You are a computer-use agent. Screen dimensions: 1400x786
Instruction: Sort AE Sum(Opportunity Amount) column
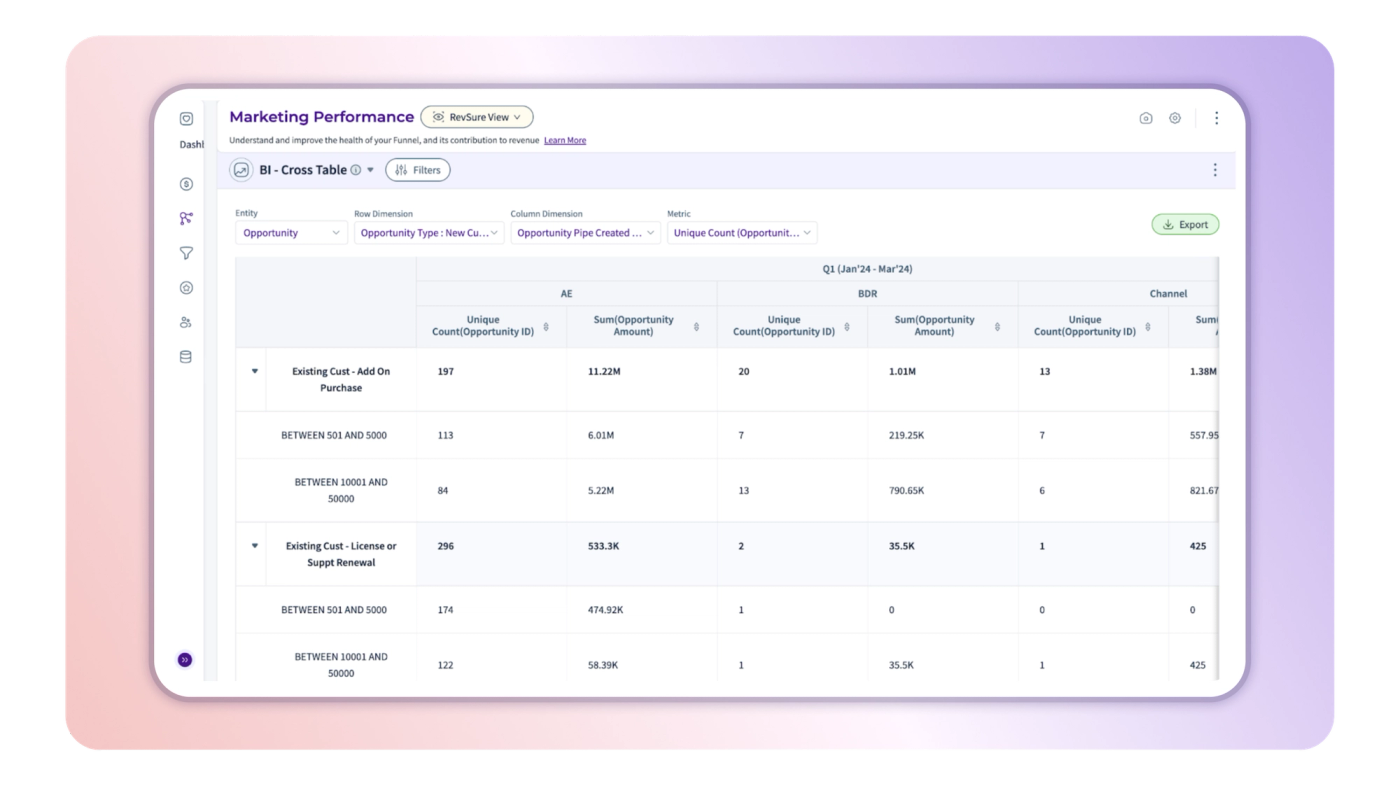[696, 327]
